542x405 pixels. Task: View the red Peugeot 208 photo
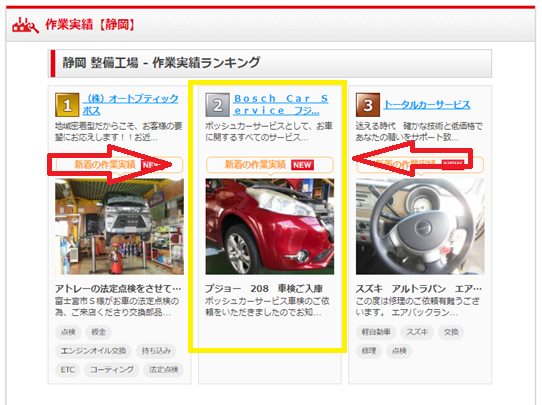pyautogui.click(x=270, y=226)
